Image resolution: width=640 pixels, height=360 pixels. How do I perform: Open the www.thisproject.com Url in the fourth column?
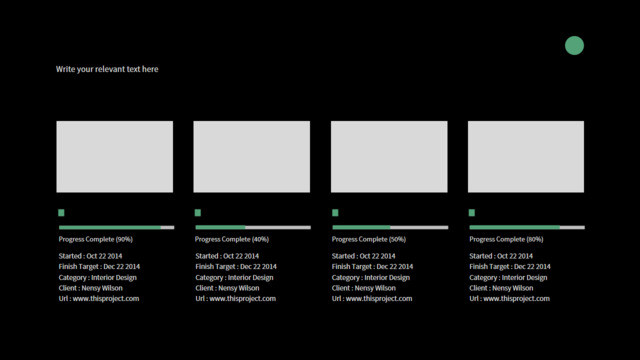pos(516,298)
